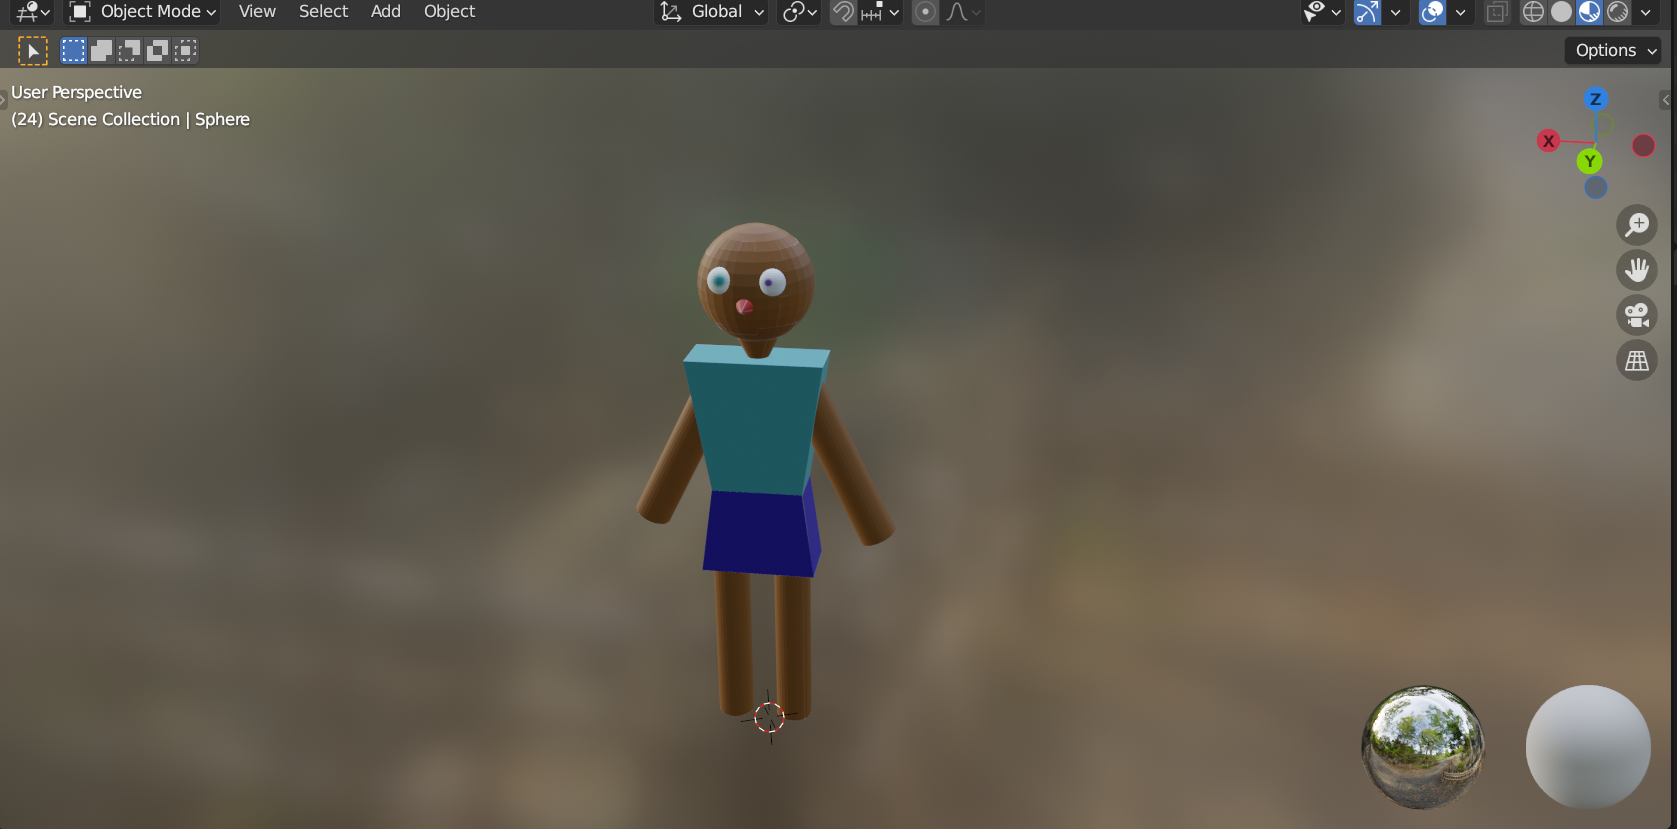Click '(24) Scene Collection | Sphere' text
This screenshot has height=829, width=1677.
click(131, 119)
